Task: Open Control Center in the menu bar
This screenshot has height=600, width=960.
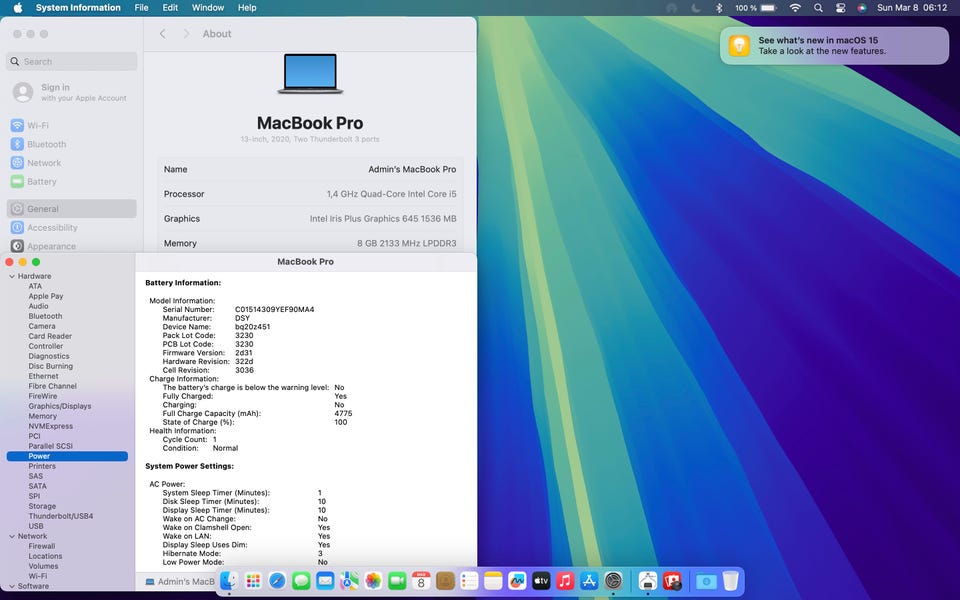Action: [840, 8]
